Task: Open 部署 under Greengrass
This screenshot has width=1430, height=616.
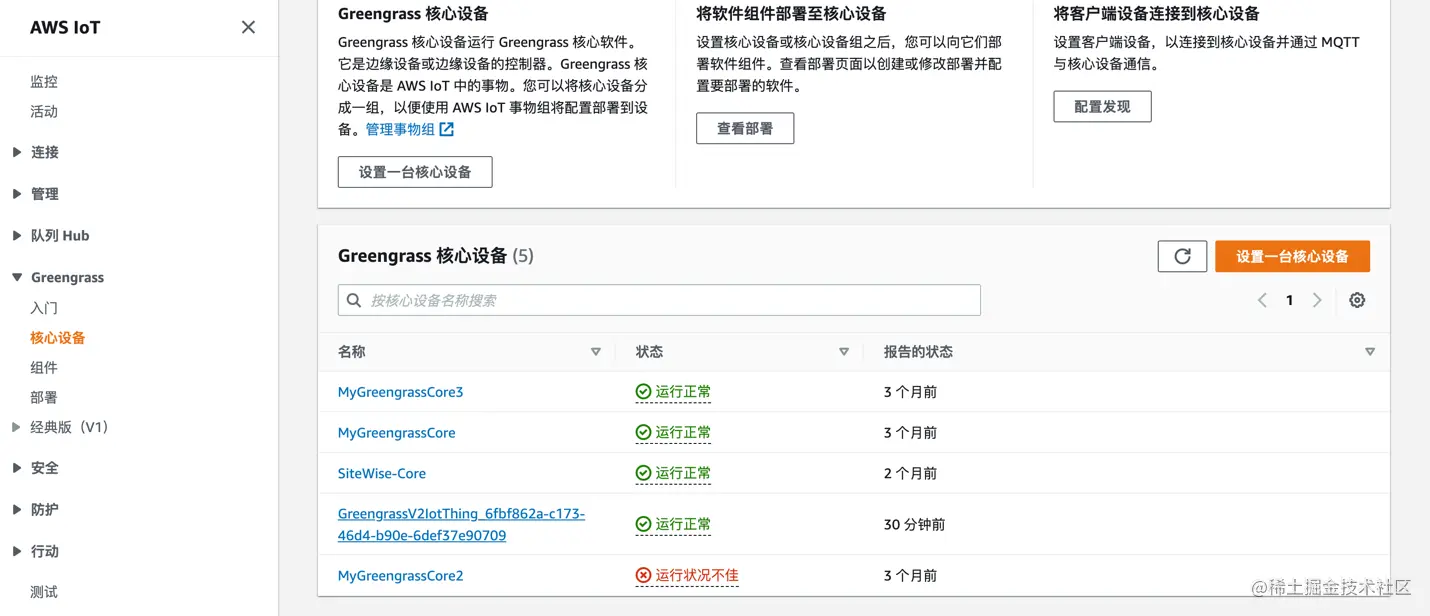Action: point(44,397)
